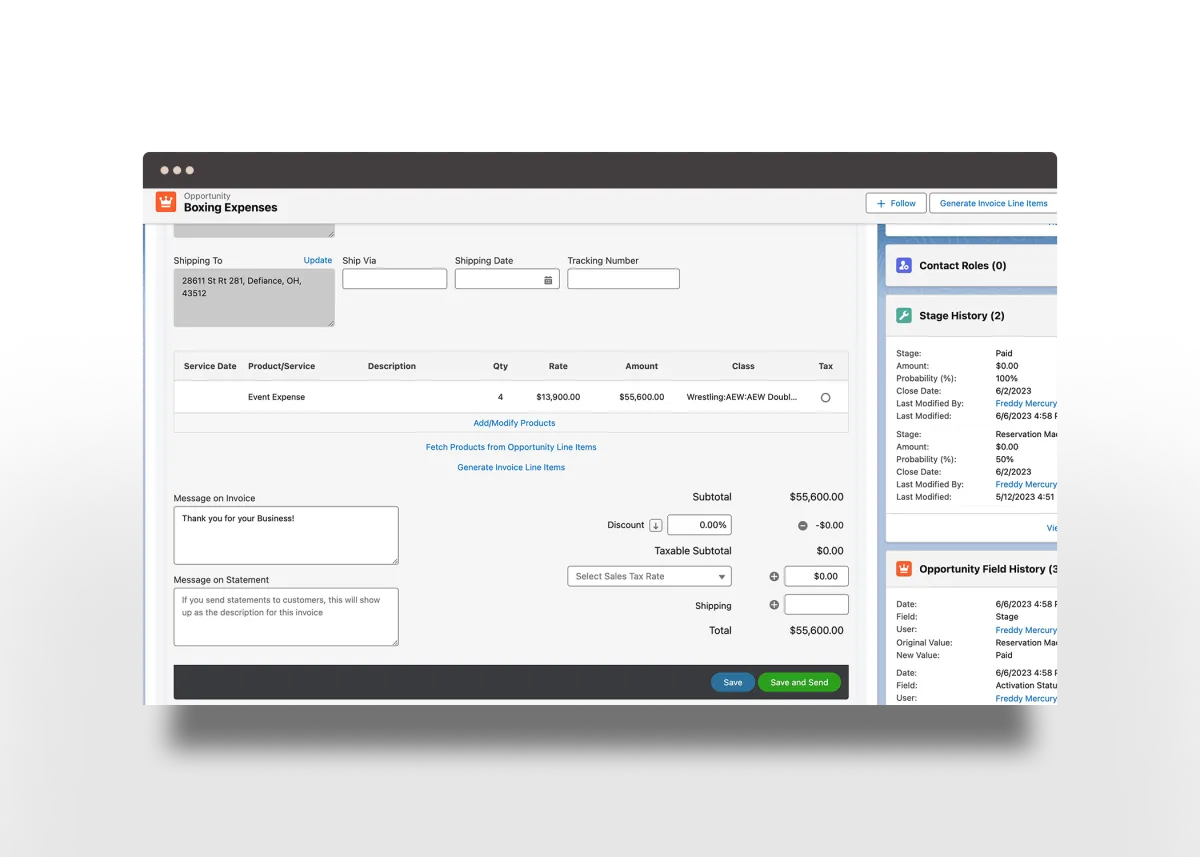Click Fetch Products from Opportunity Line Items
This screenshot has width=1200, height=857.
click(x=511, y=447)
